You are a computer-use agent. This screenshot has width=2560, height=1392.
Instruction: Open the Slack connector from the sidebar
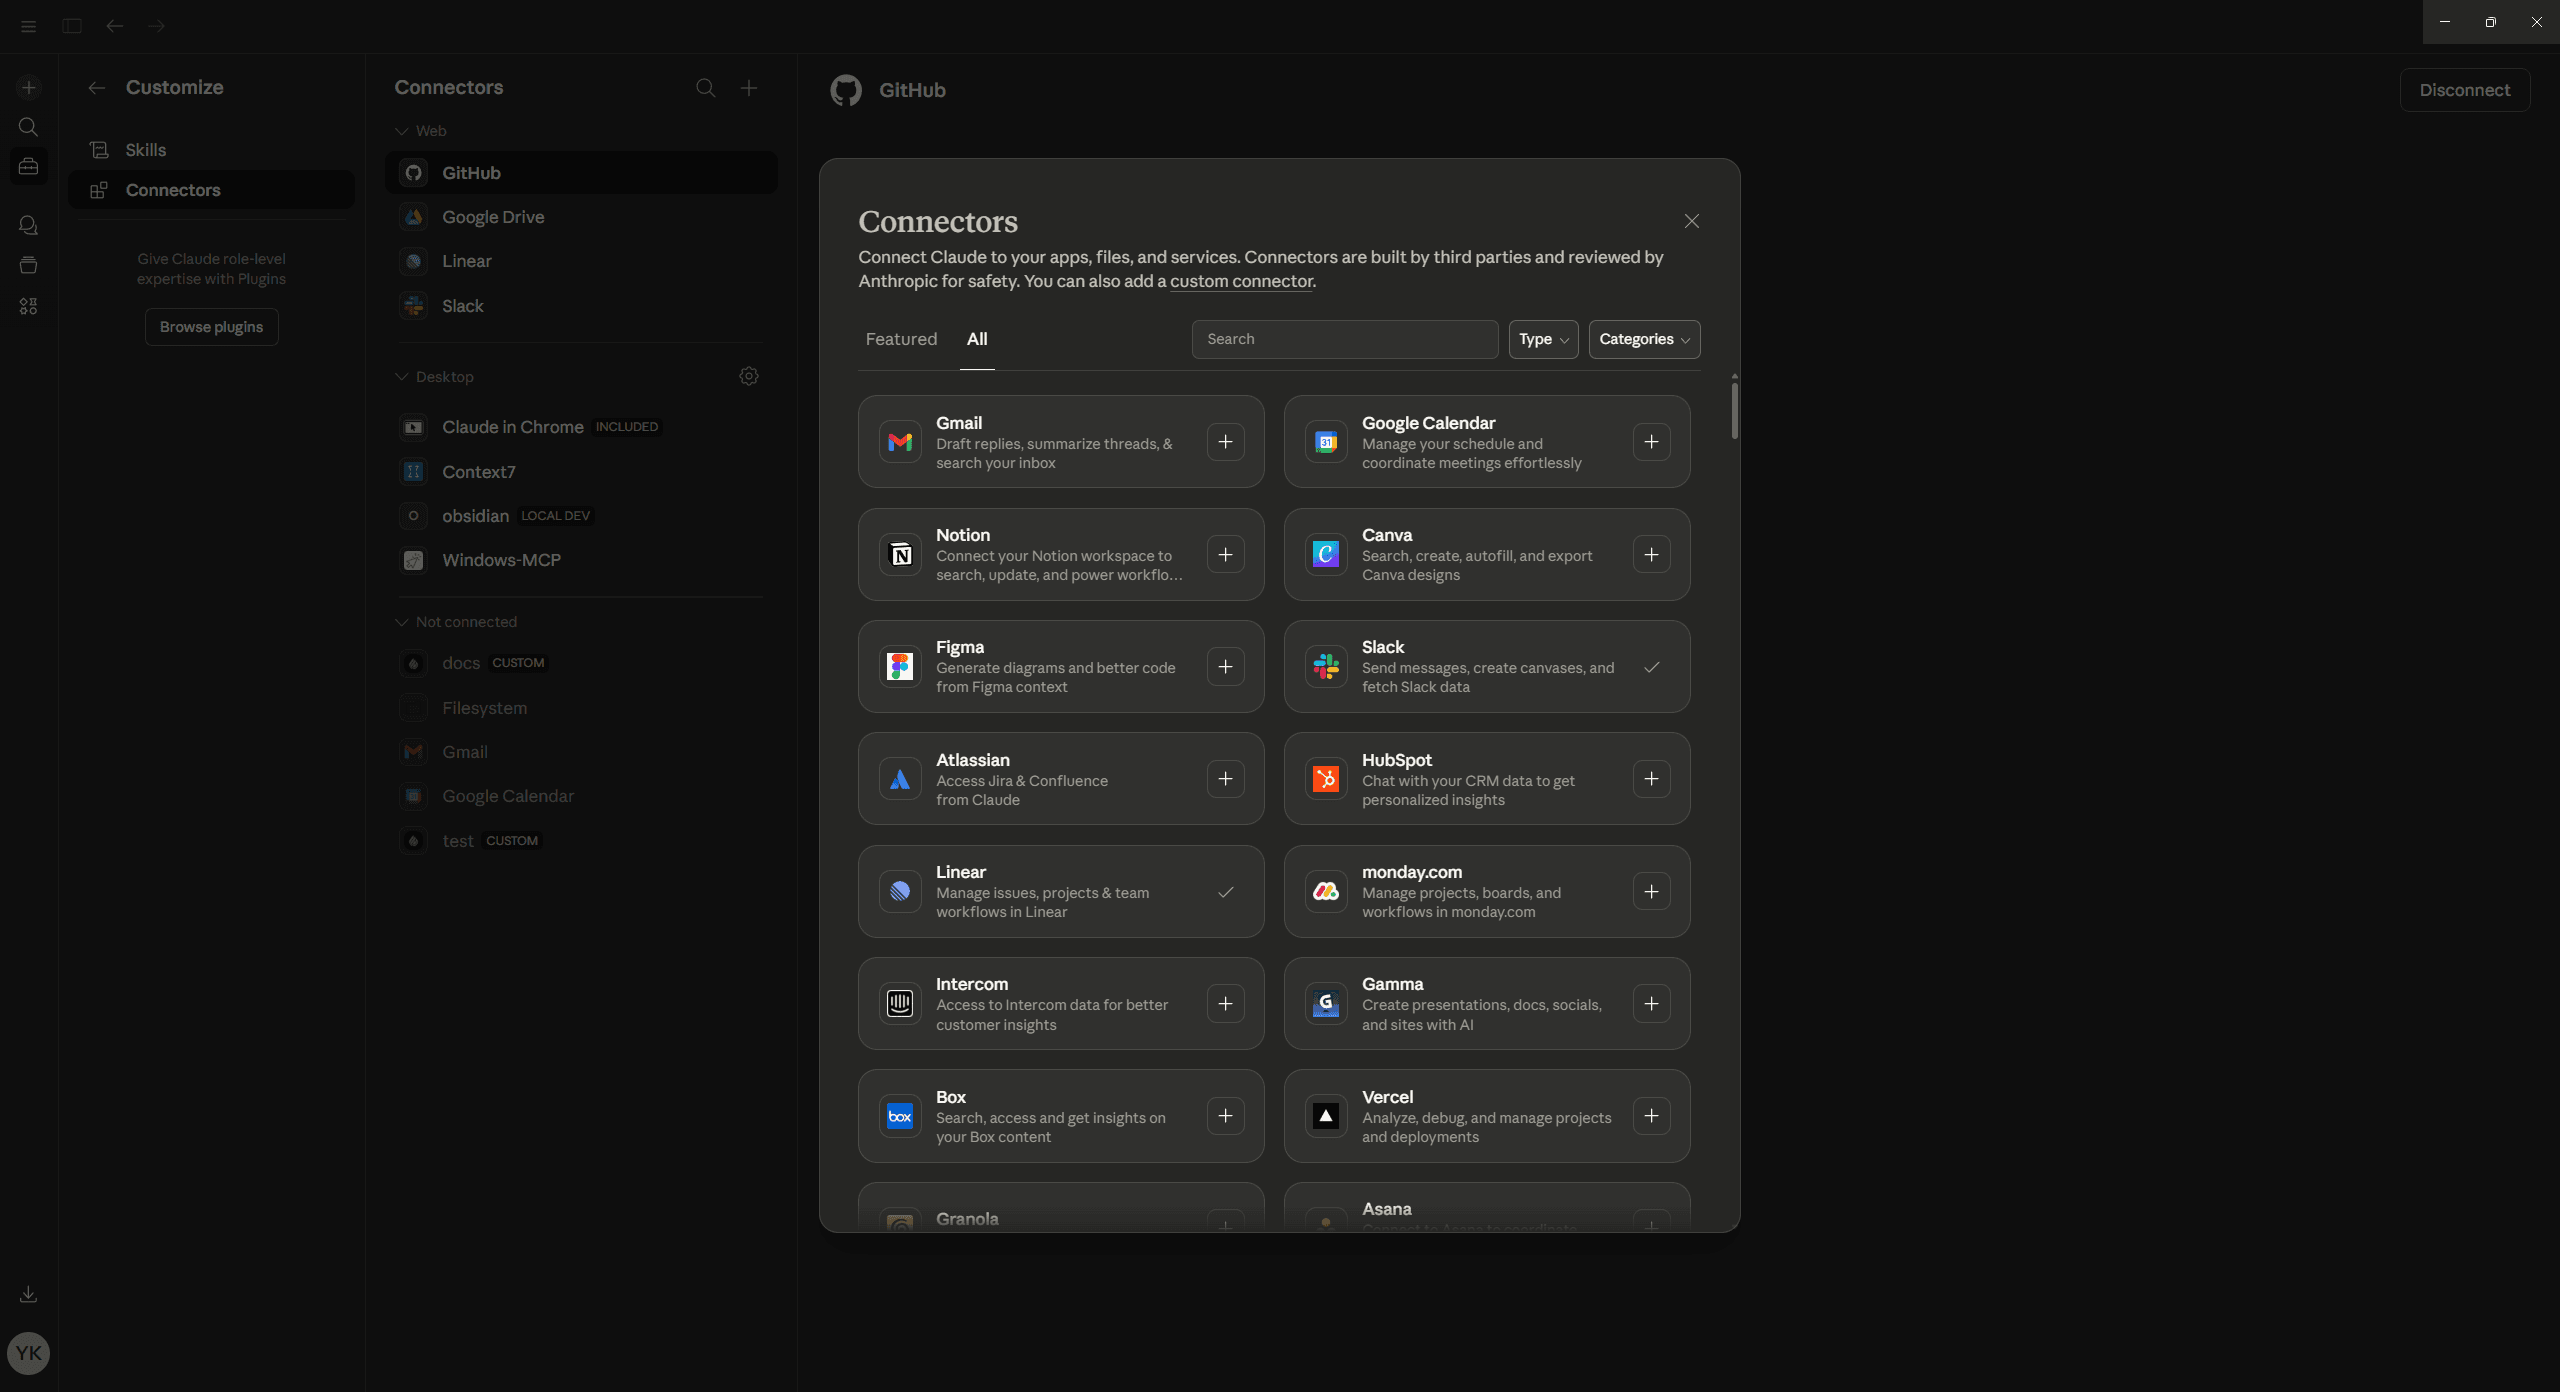pyautogui.click(x=461, y=306)
